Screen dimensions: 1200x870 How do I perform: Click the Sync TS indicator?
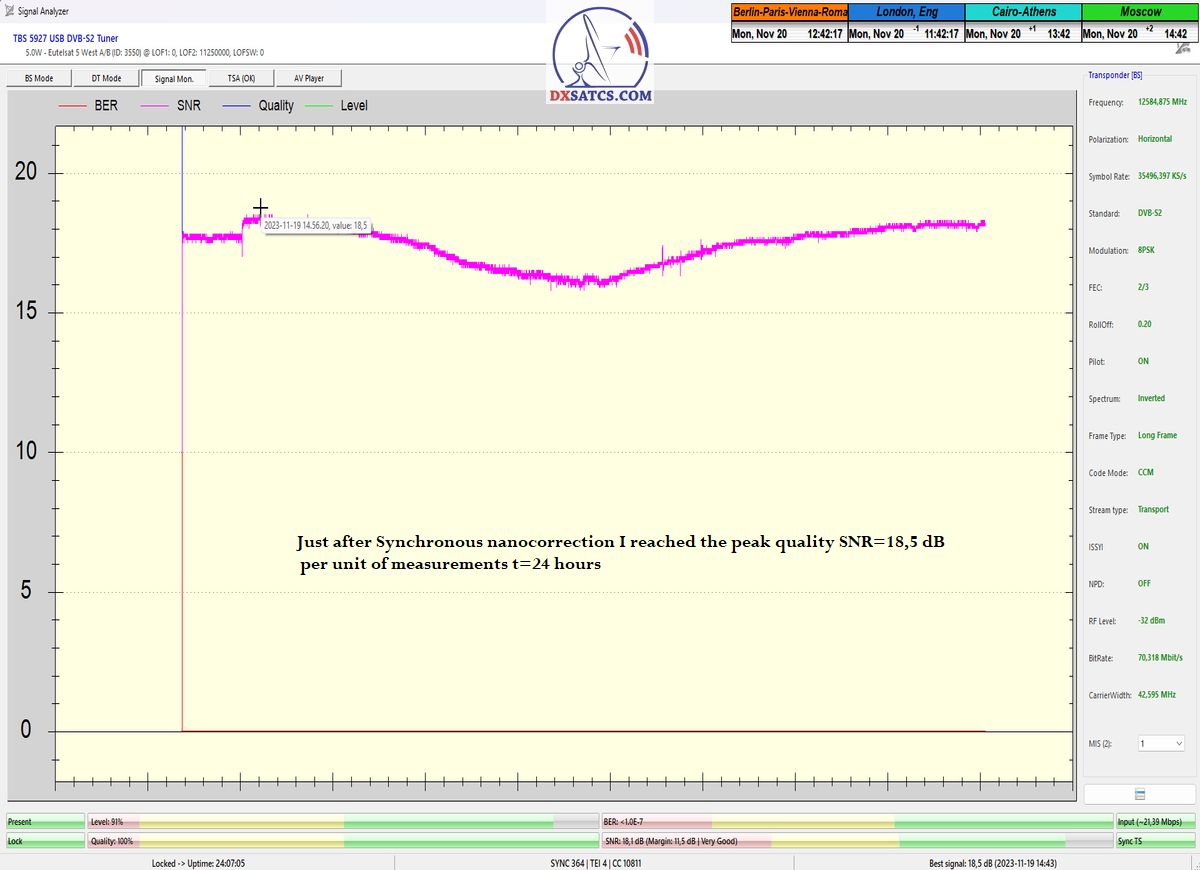click(1155, 841)
